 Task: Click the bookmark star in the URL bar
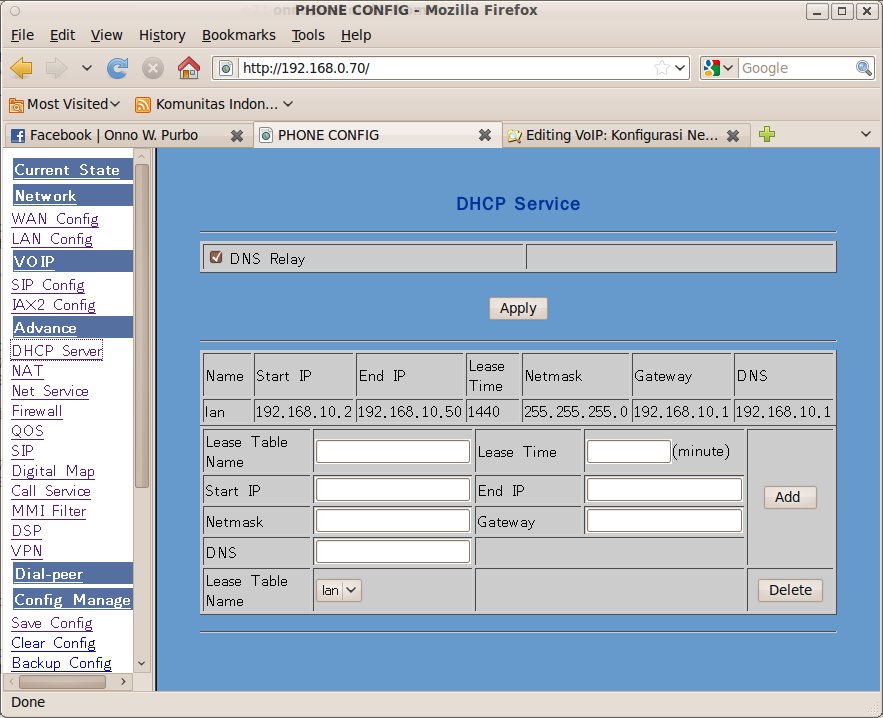tap(661, 68)
